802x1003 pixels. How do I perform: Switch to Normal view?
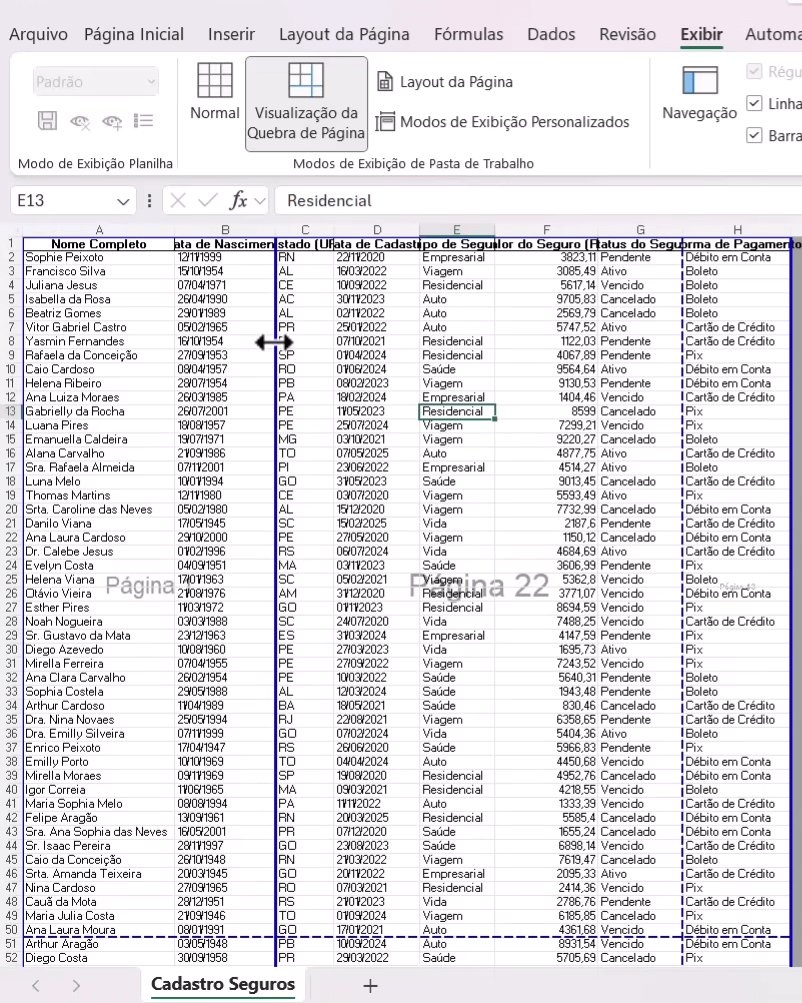(x=214, y=91)
